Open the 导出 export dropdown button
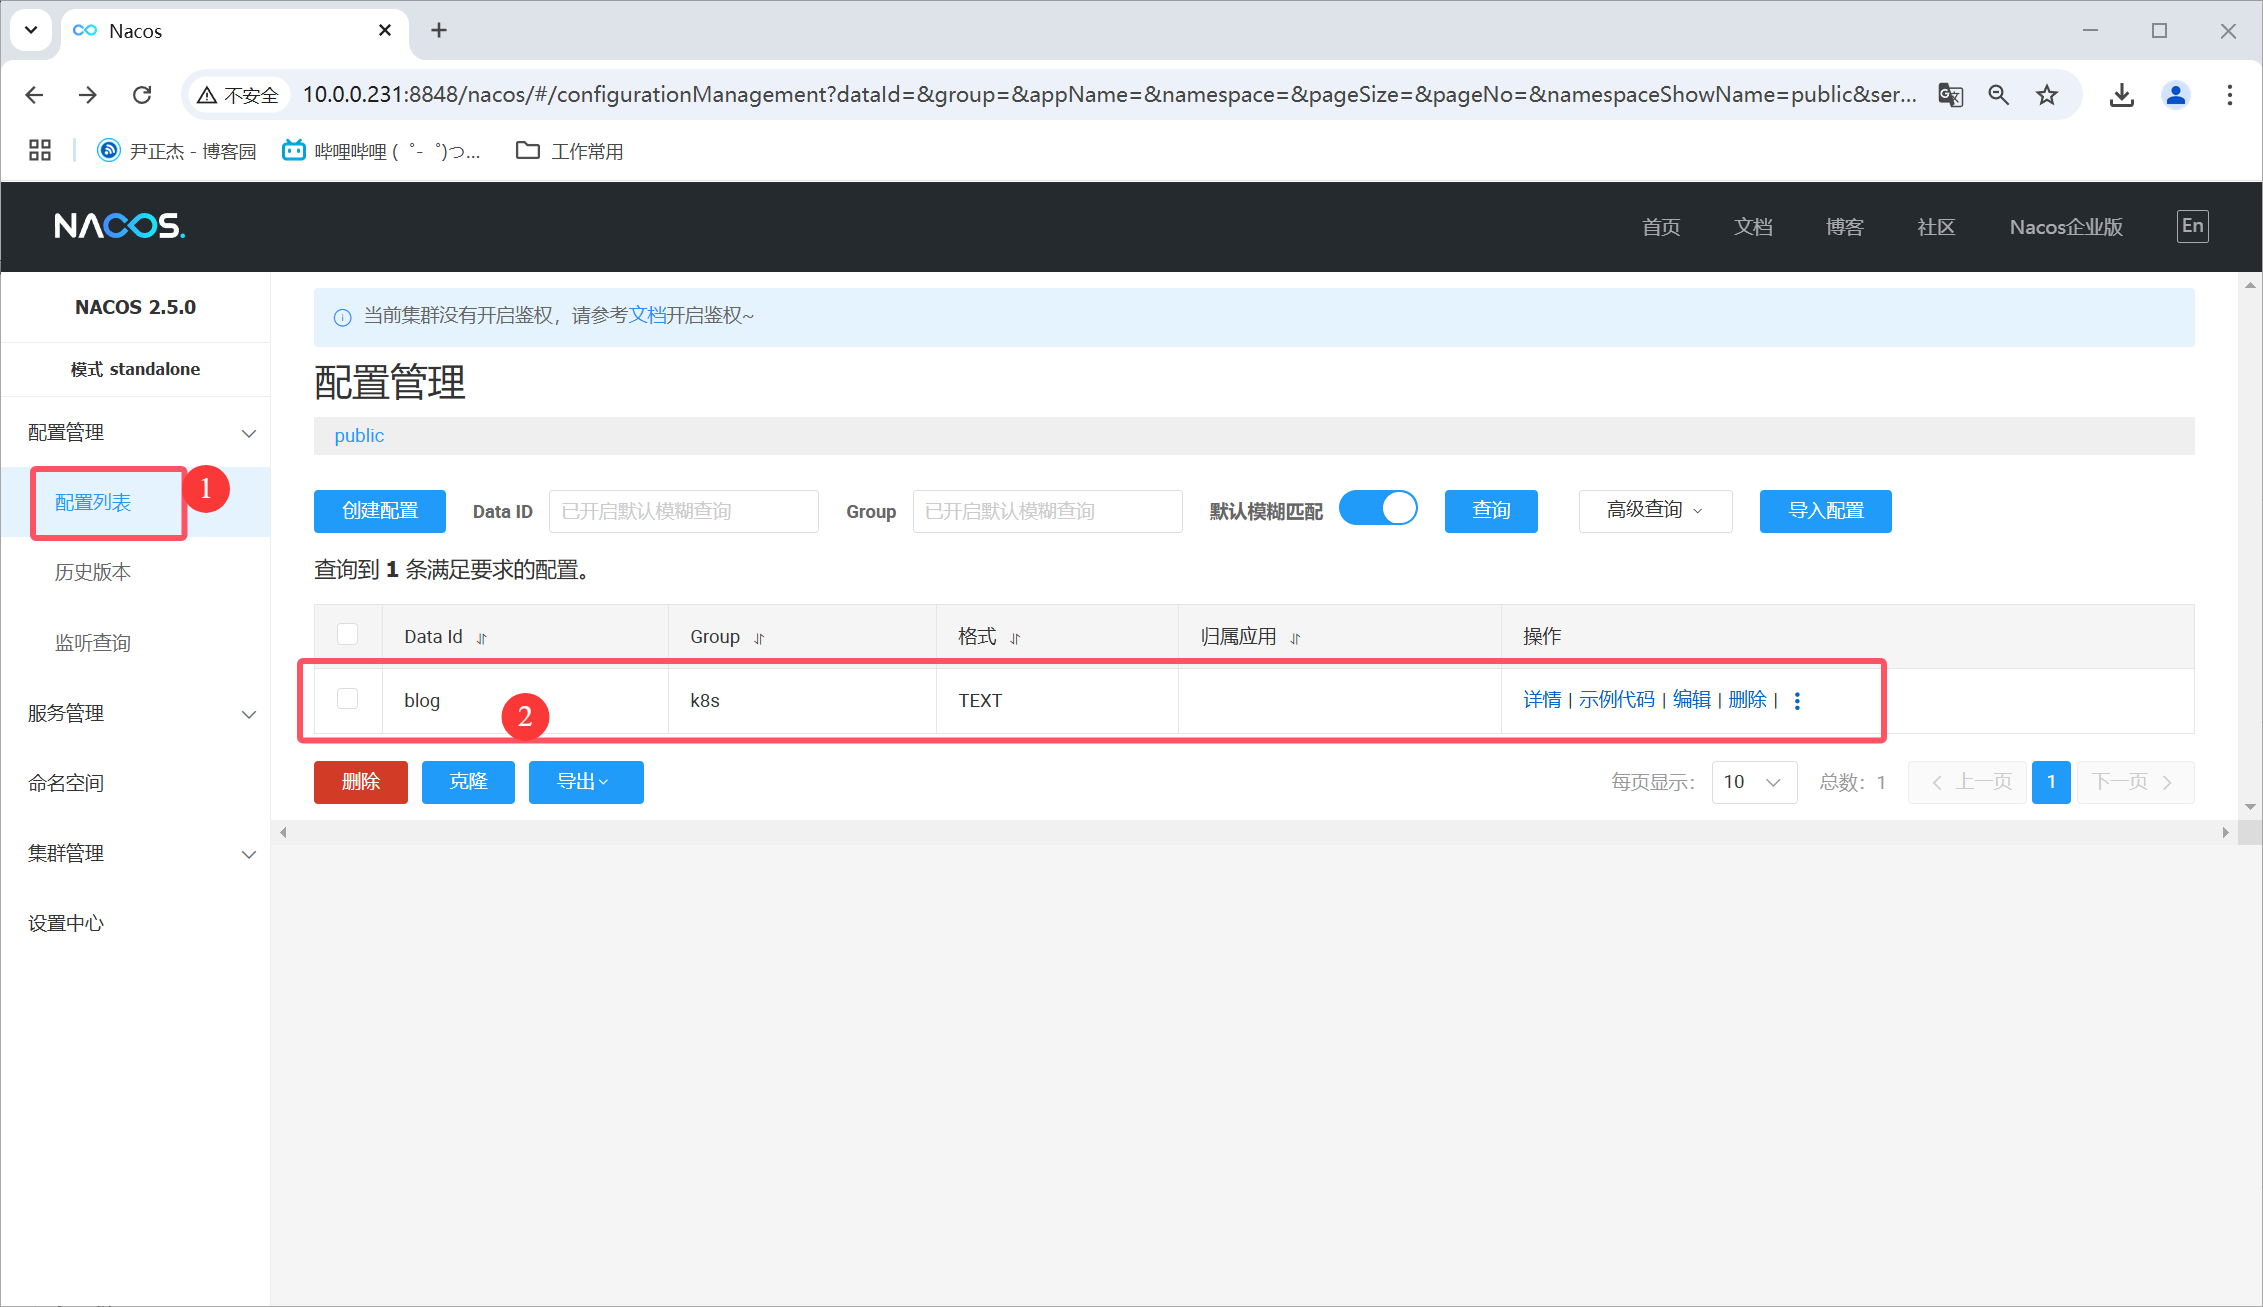Viewport: 2263px width, 1307px height. [585, 782]
